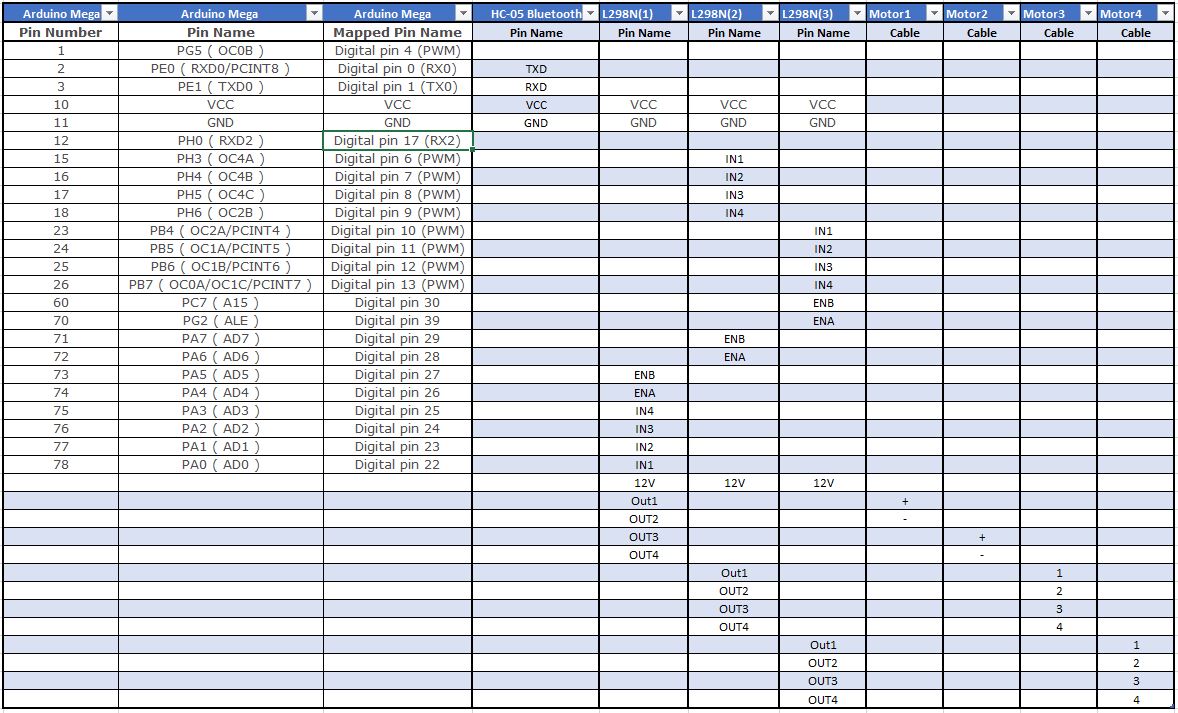The image size is (1178, 713).
Task: Select the '-' cable cell under Motor2
Action: pos(982,555)
